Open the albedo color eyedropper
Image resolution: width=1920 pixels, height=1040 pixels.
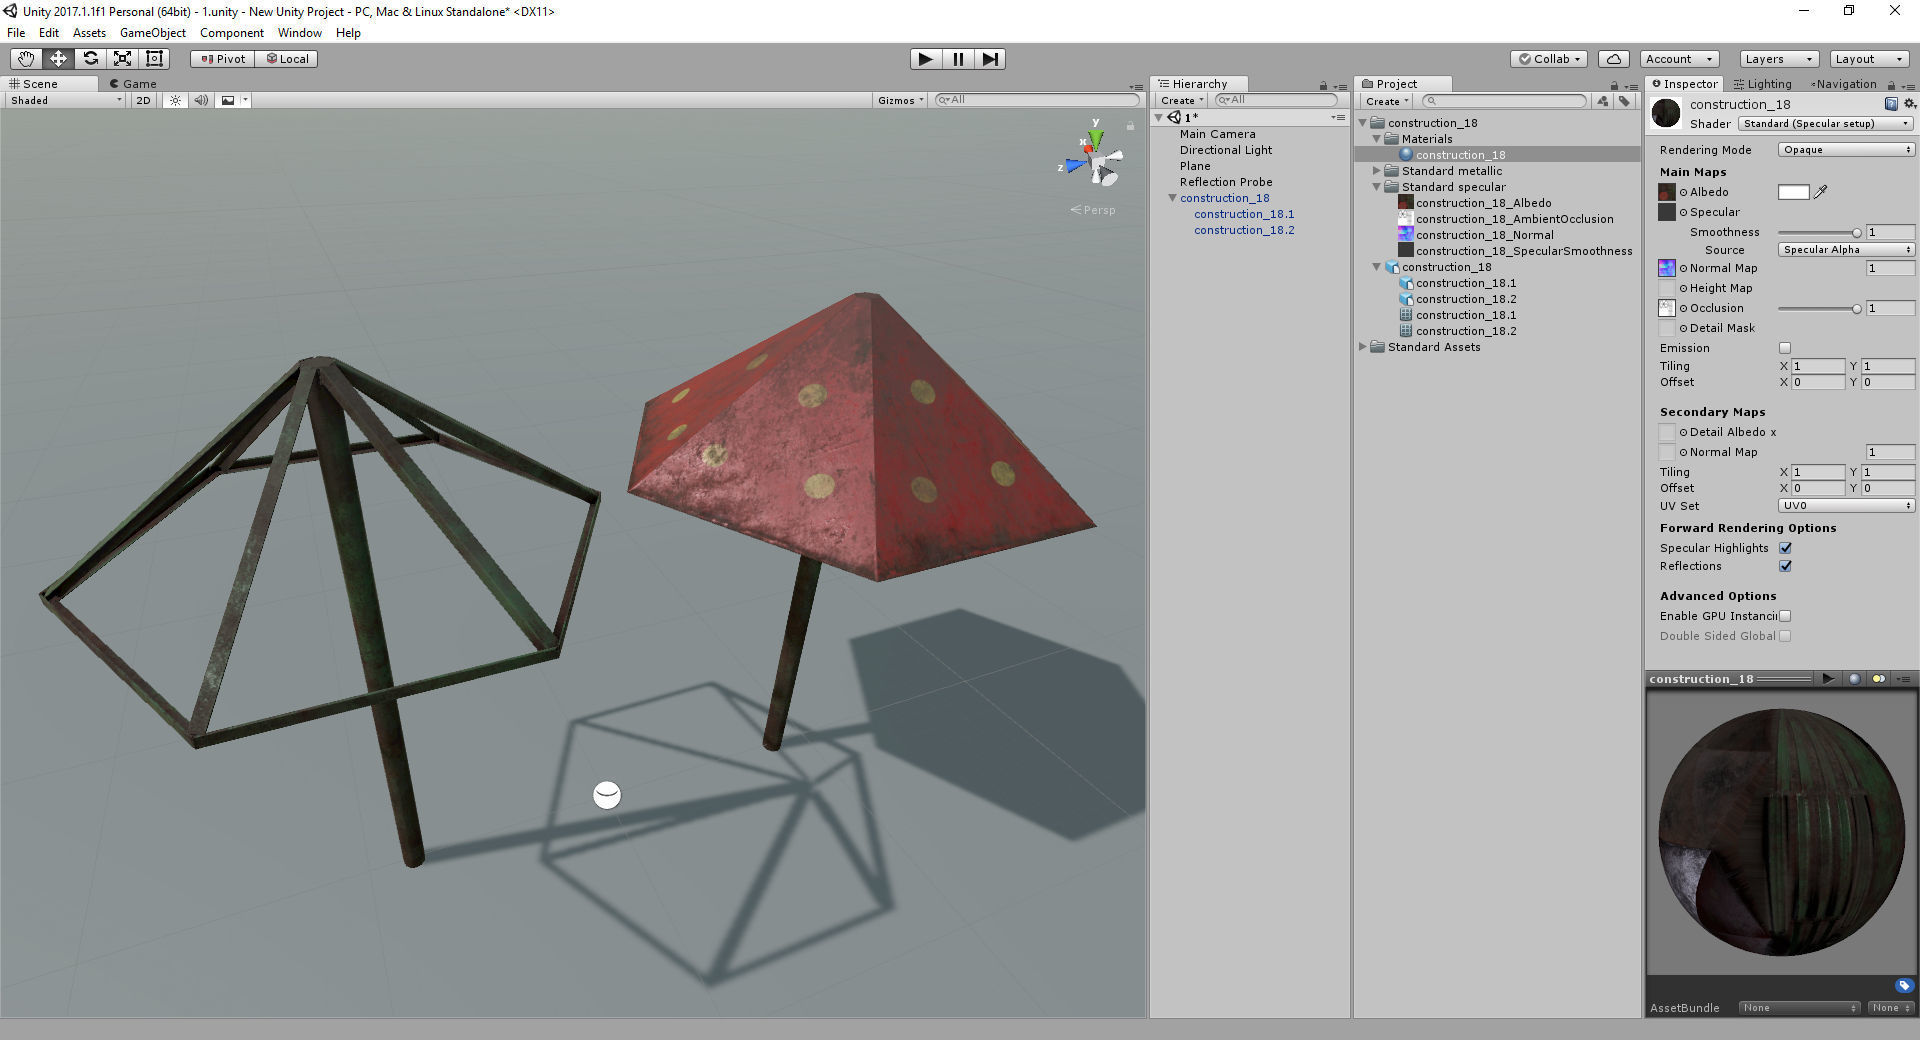(1821, 192)
